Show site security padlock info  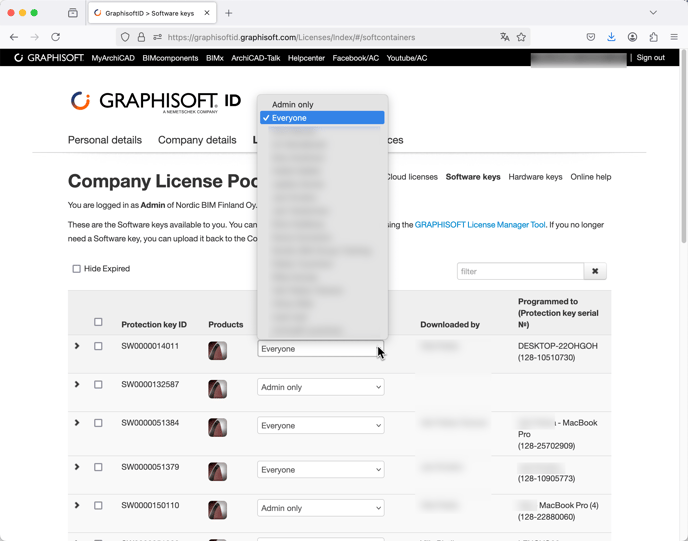[141, 37]
